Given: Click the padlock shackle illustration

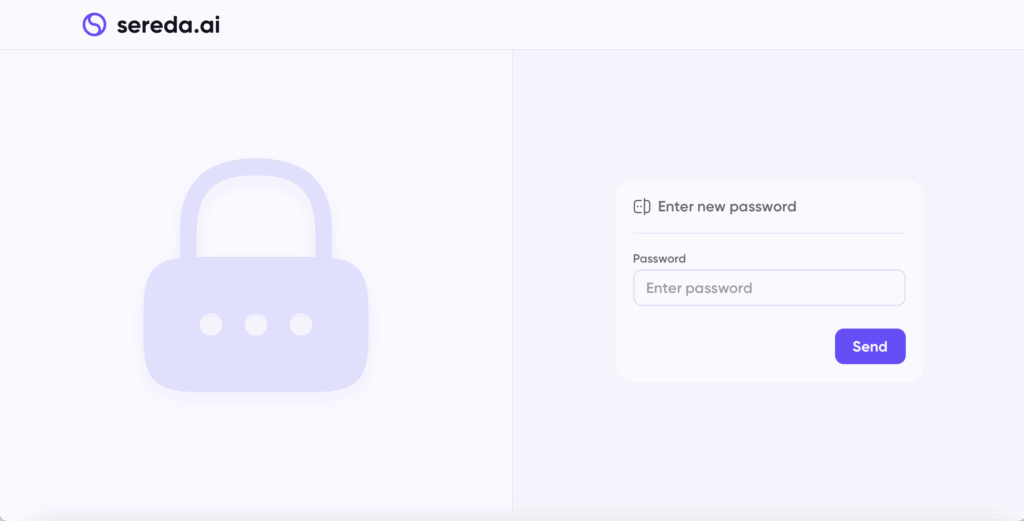Looking at the screenshot, I should tap(256, 208).
